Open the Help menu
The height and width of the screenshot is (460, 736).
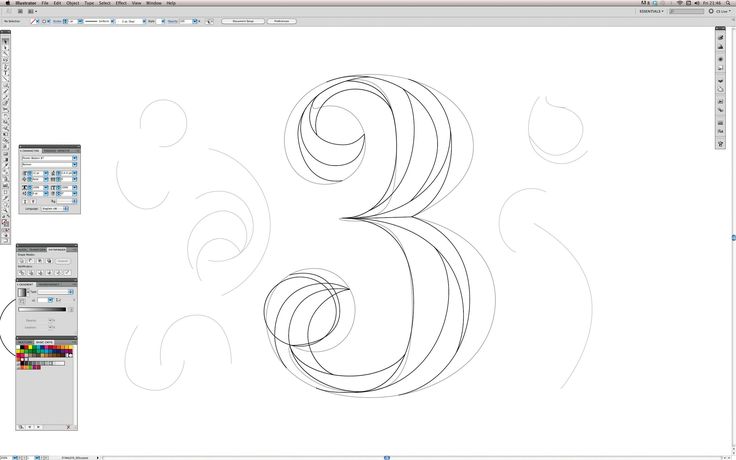click(x=171, y=3)
